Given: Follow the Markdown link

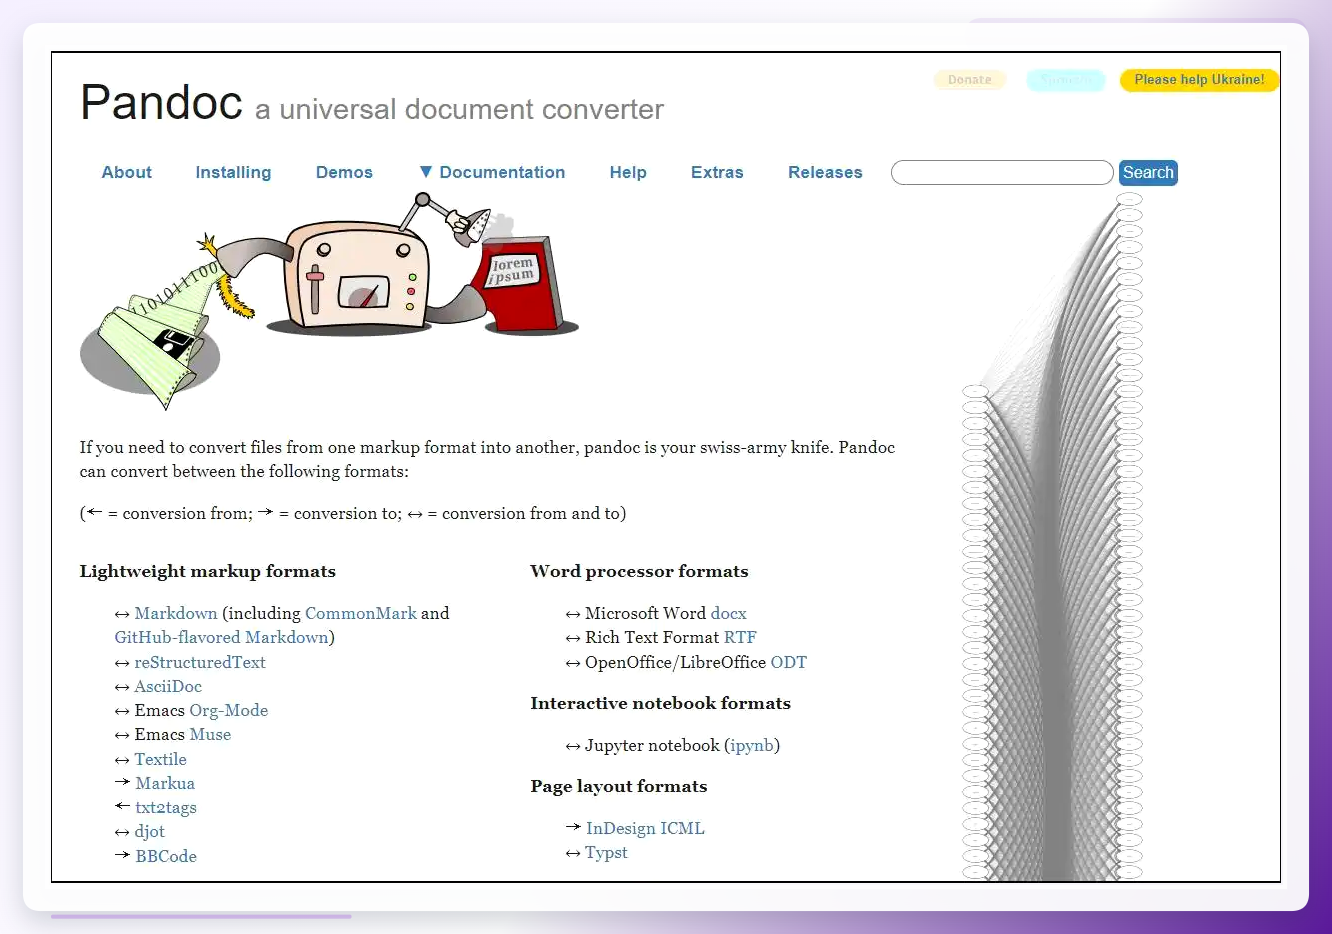Looking at the screenshot, I should pos(176,613).
